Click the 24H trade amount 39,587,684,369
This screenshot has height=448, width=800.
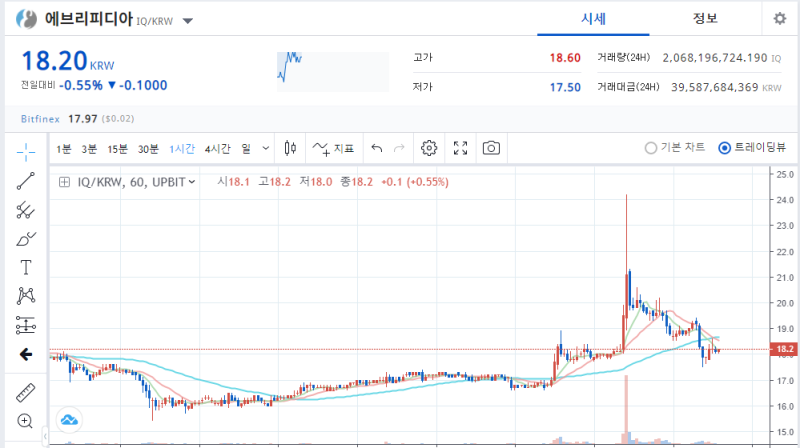tap(714, 87)
